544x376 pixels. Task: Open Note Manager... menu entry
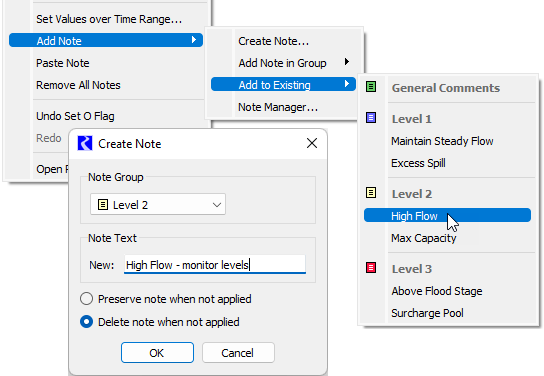[278, 107]
